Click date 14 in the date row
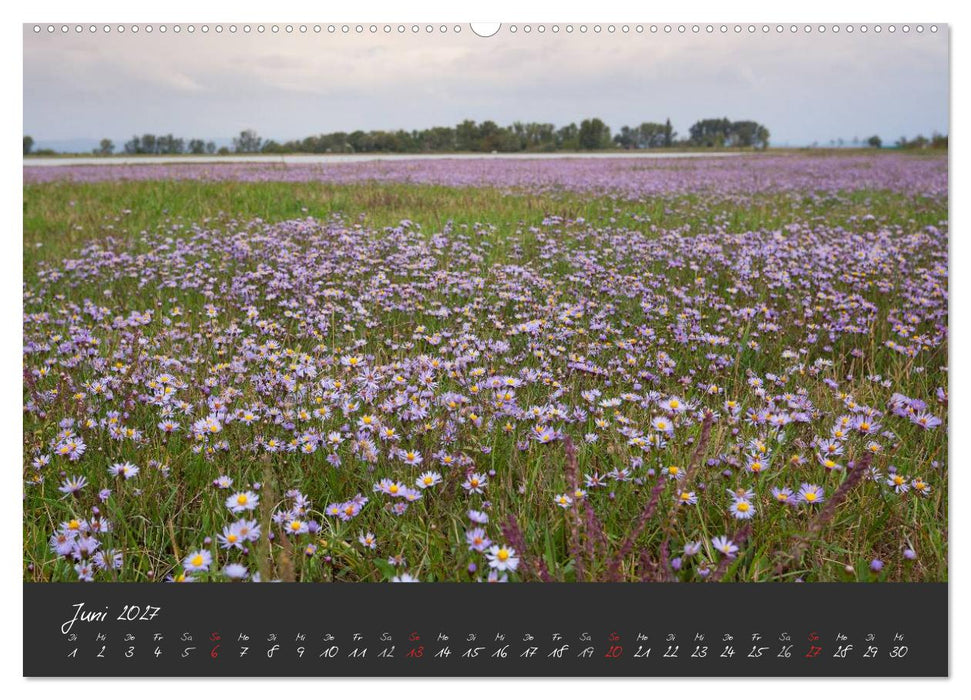The height and width of the screenshot is (700, 971). [x=443, y=652]
